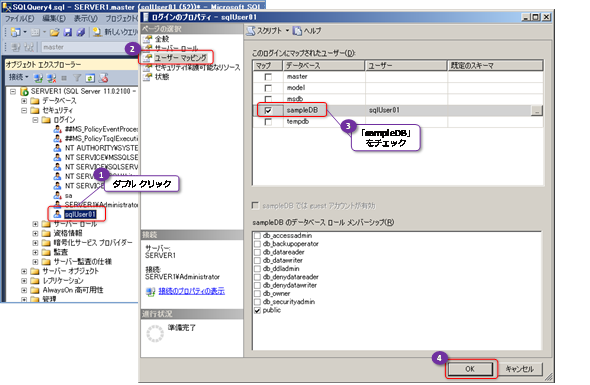
Task: Click the 監査 folder icon in tree
Action: point(46,252)
